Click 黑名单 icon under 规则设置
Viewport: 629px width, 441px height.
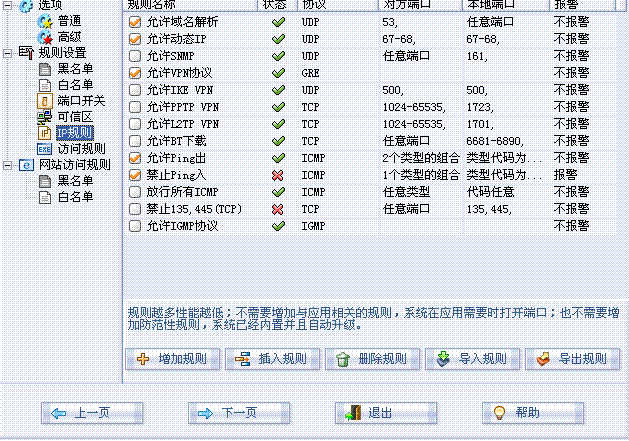(x=45, y=69)
